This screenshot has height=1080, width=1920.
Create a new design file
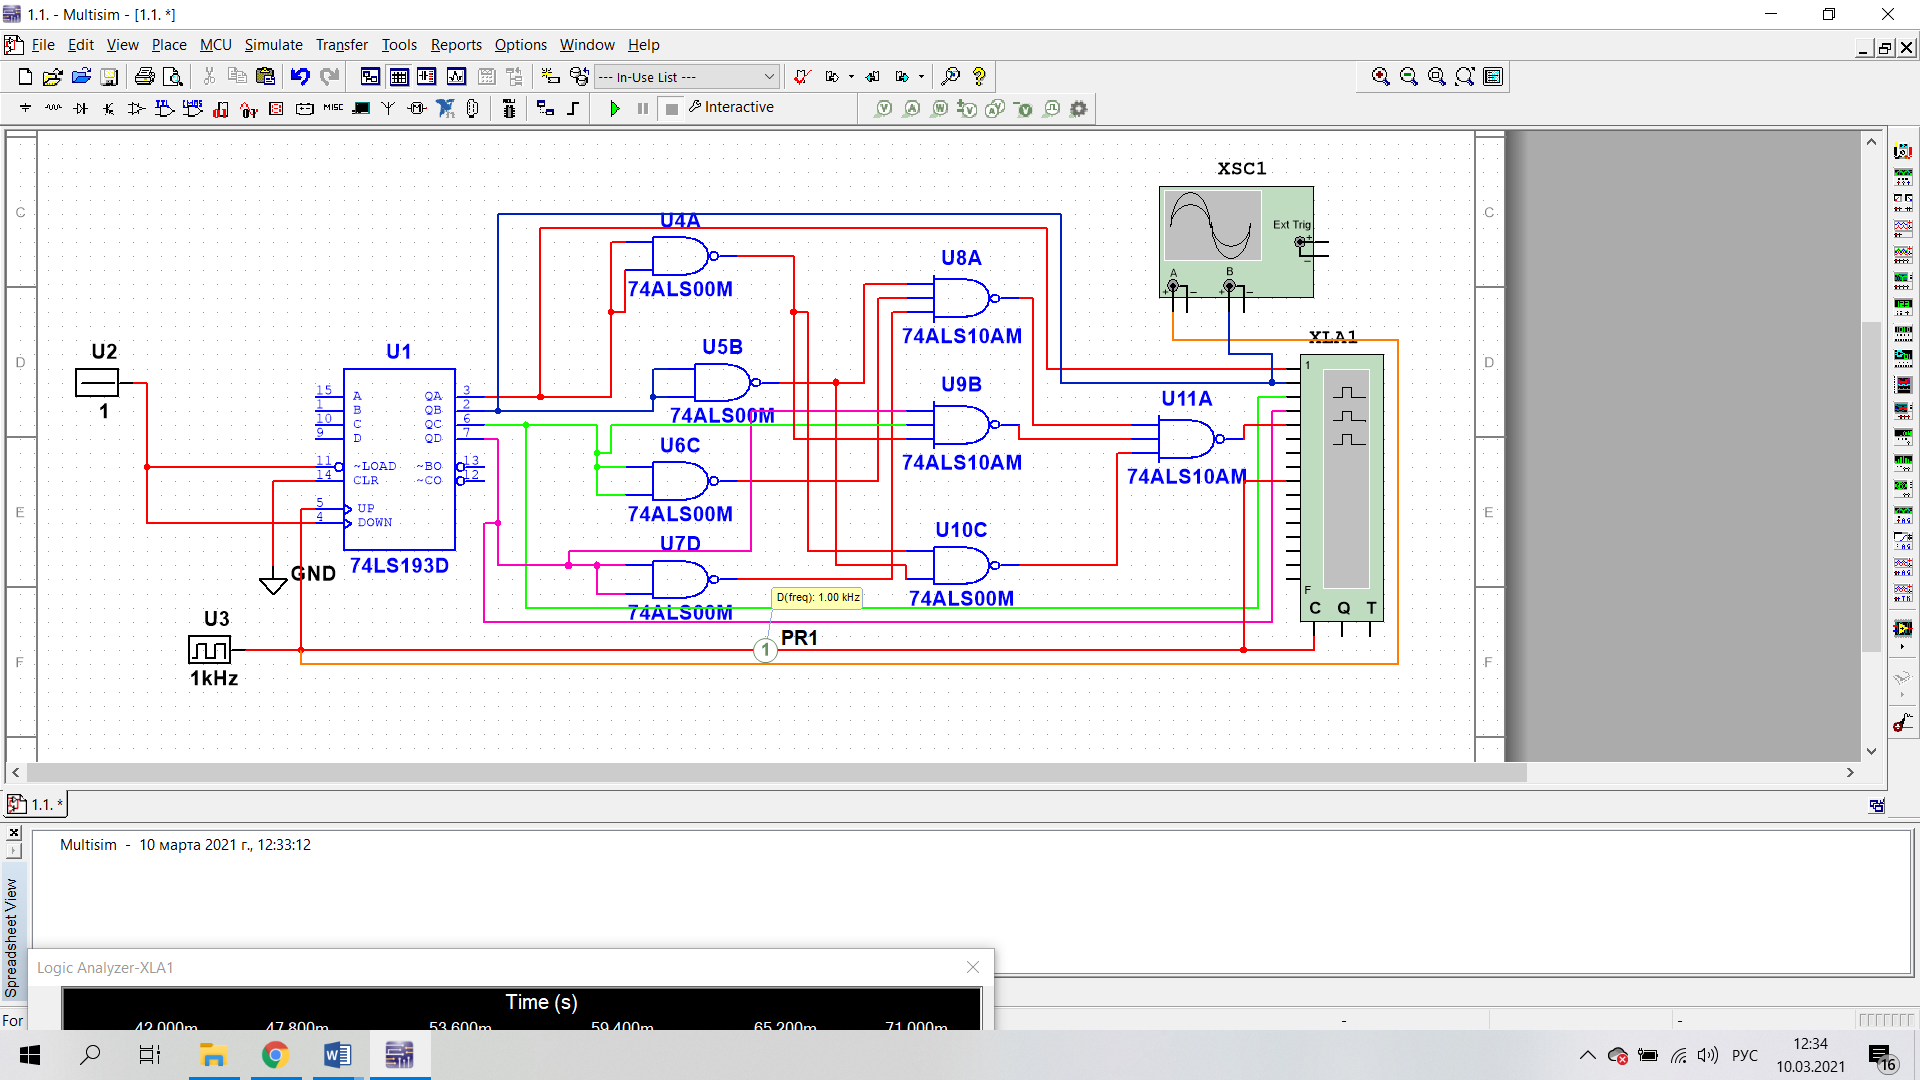coord(26,77)
